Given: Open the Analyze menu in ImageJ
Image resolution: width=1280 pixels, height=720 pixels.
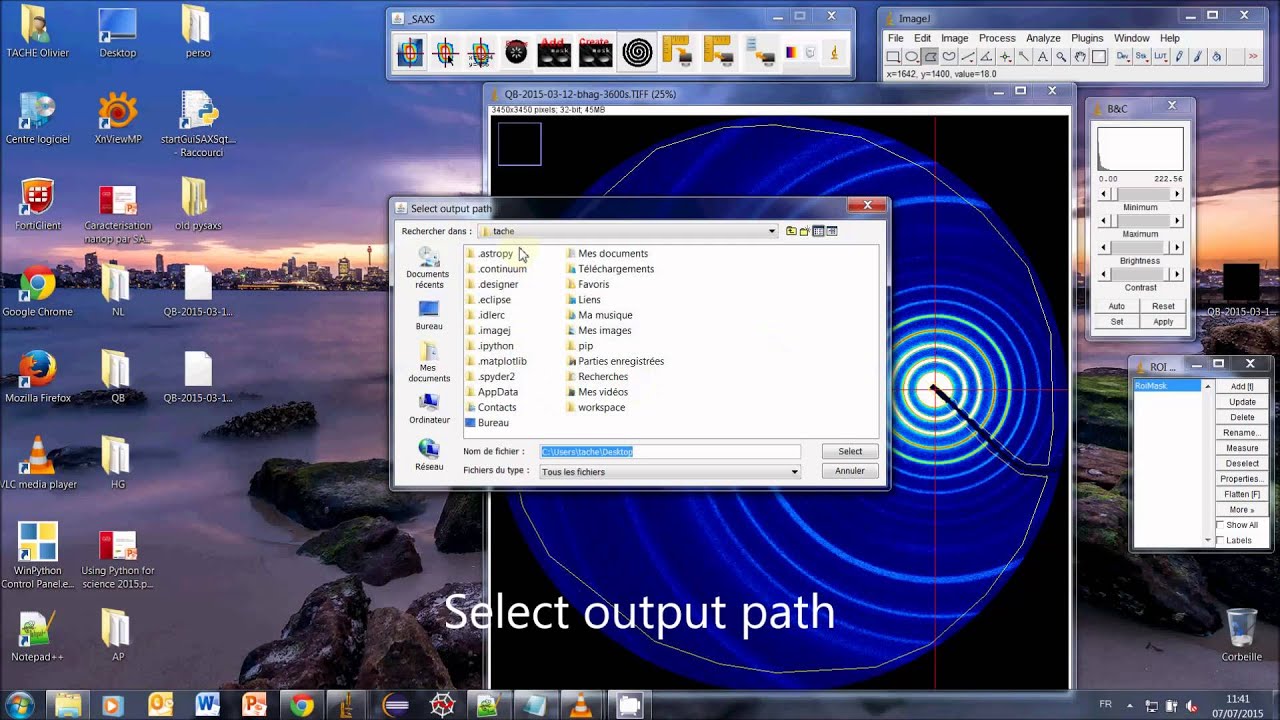Looking at the screenshot, I should 1043,38.
